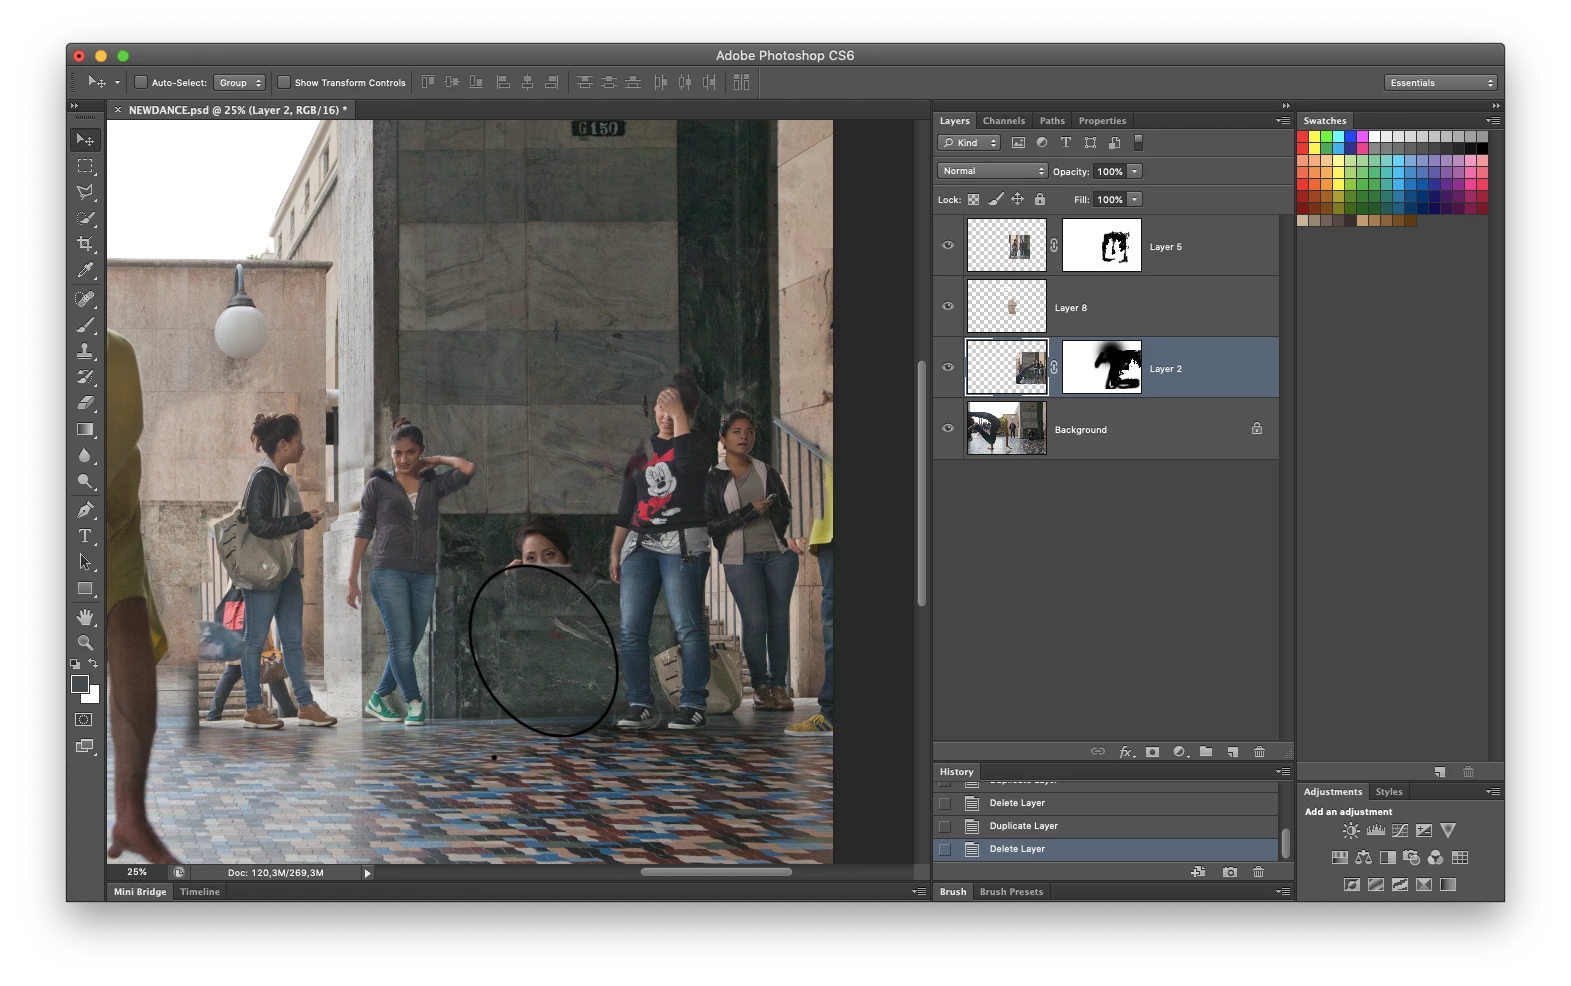1571x986 pixels.
Task: Switch to the Channels tab
Action: tap(1003, 121)
